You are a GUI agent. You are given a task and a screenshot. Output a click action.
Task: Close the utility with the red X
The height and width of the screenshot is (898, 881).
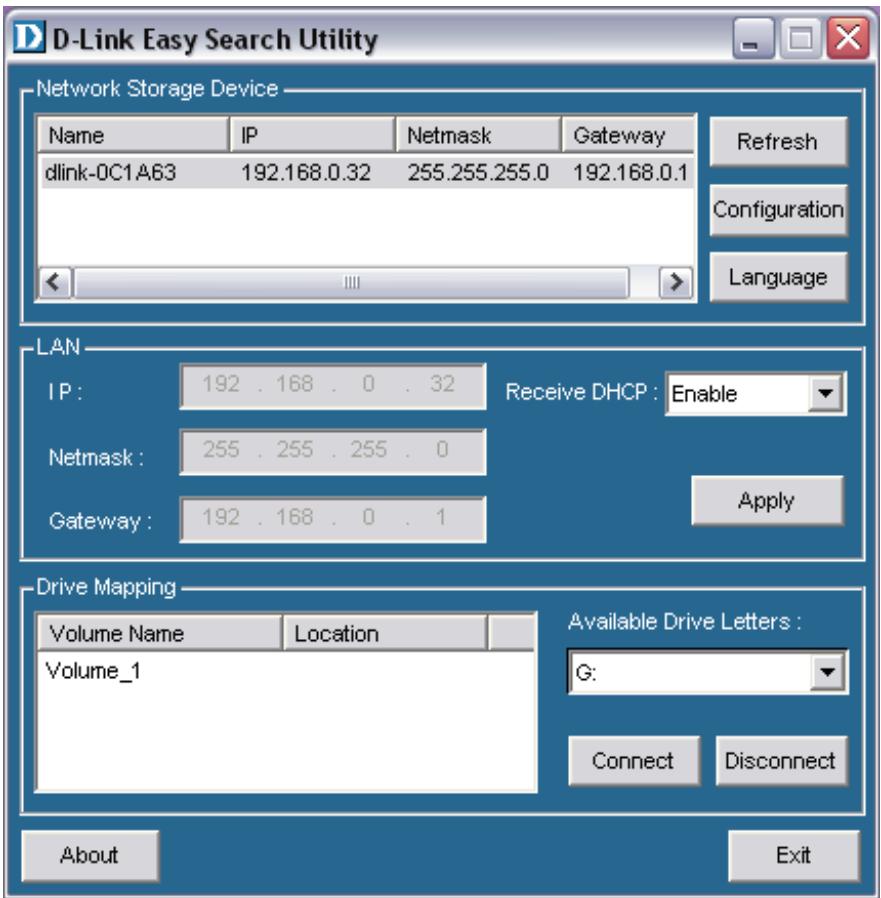click(x=848, y=38)
